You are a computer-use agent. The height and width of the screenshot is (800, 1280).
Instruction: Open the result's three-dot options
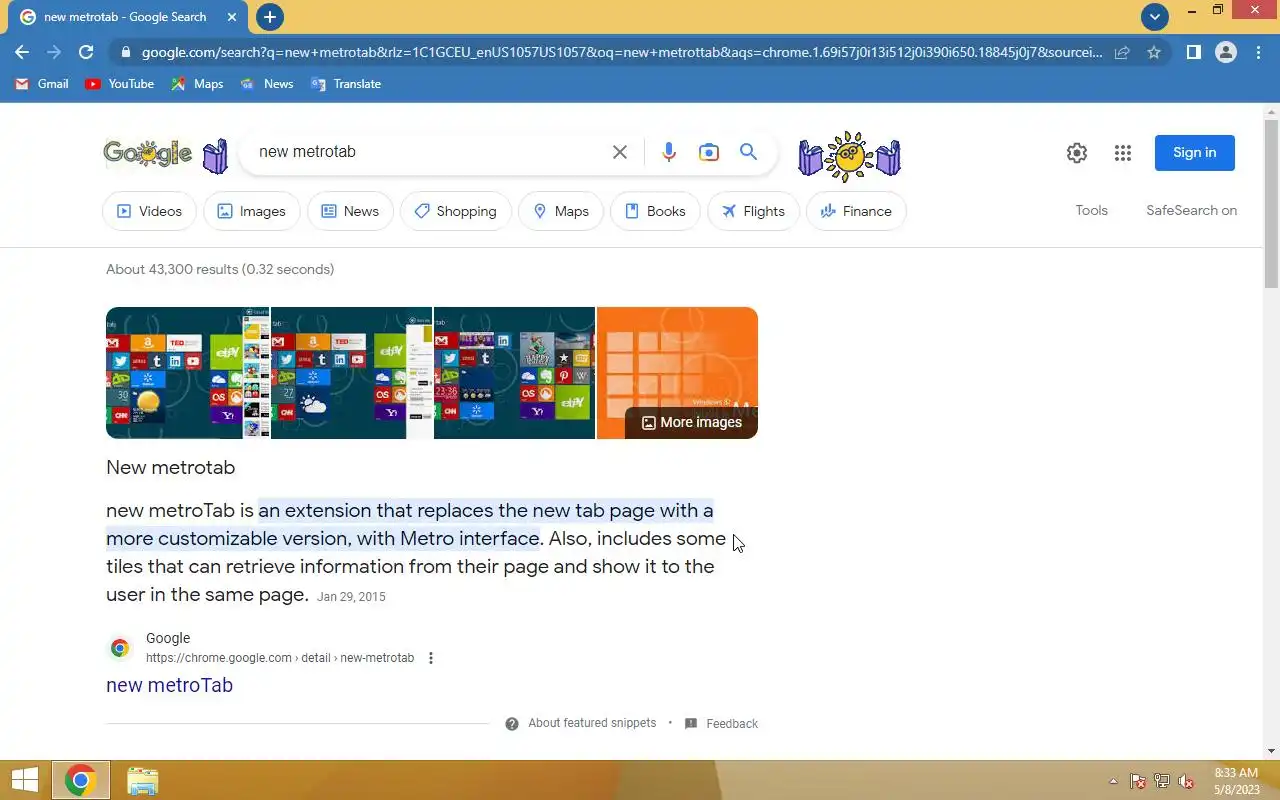(x=431, y=658)
